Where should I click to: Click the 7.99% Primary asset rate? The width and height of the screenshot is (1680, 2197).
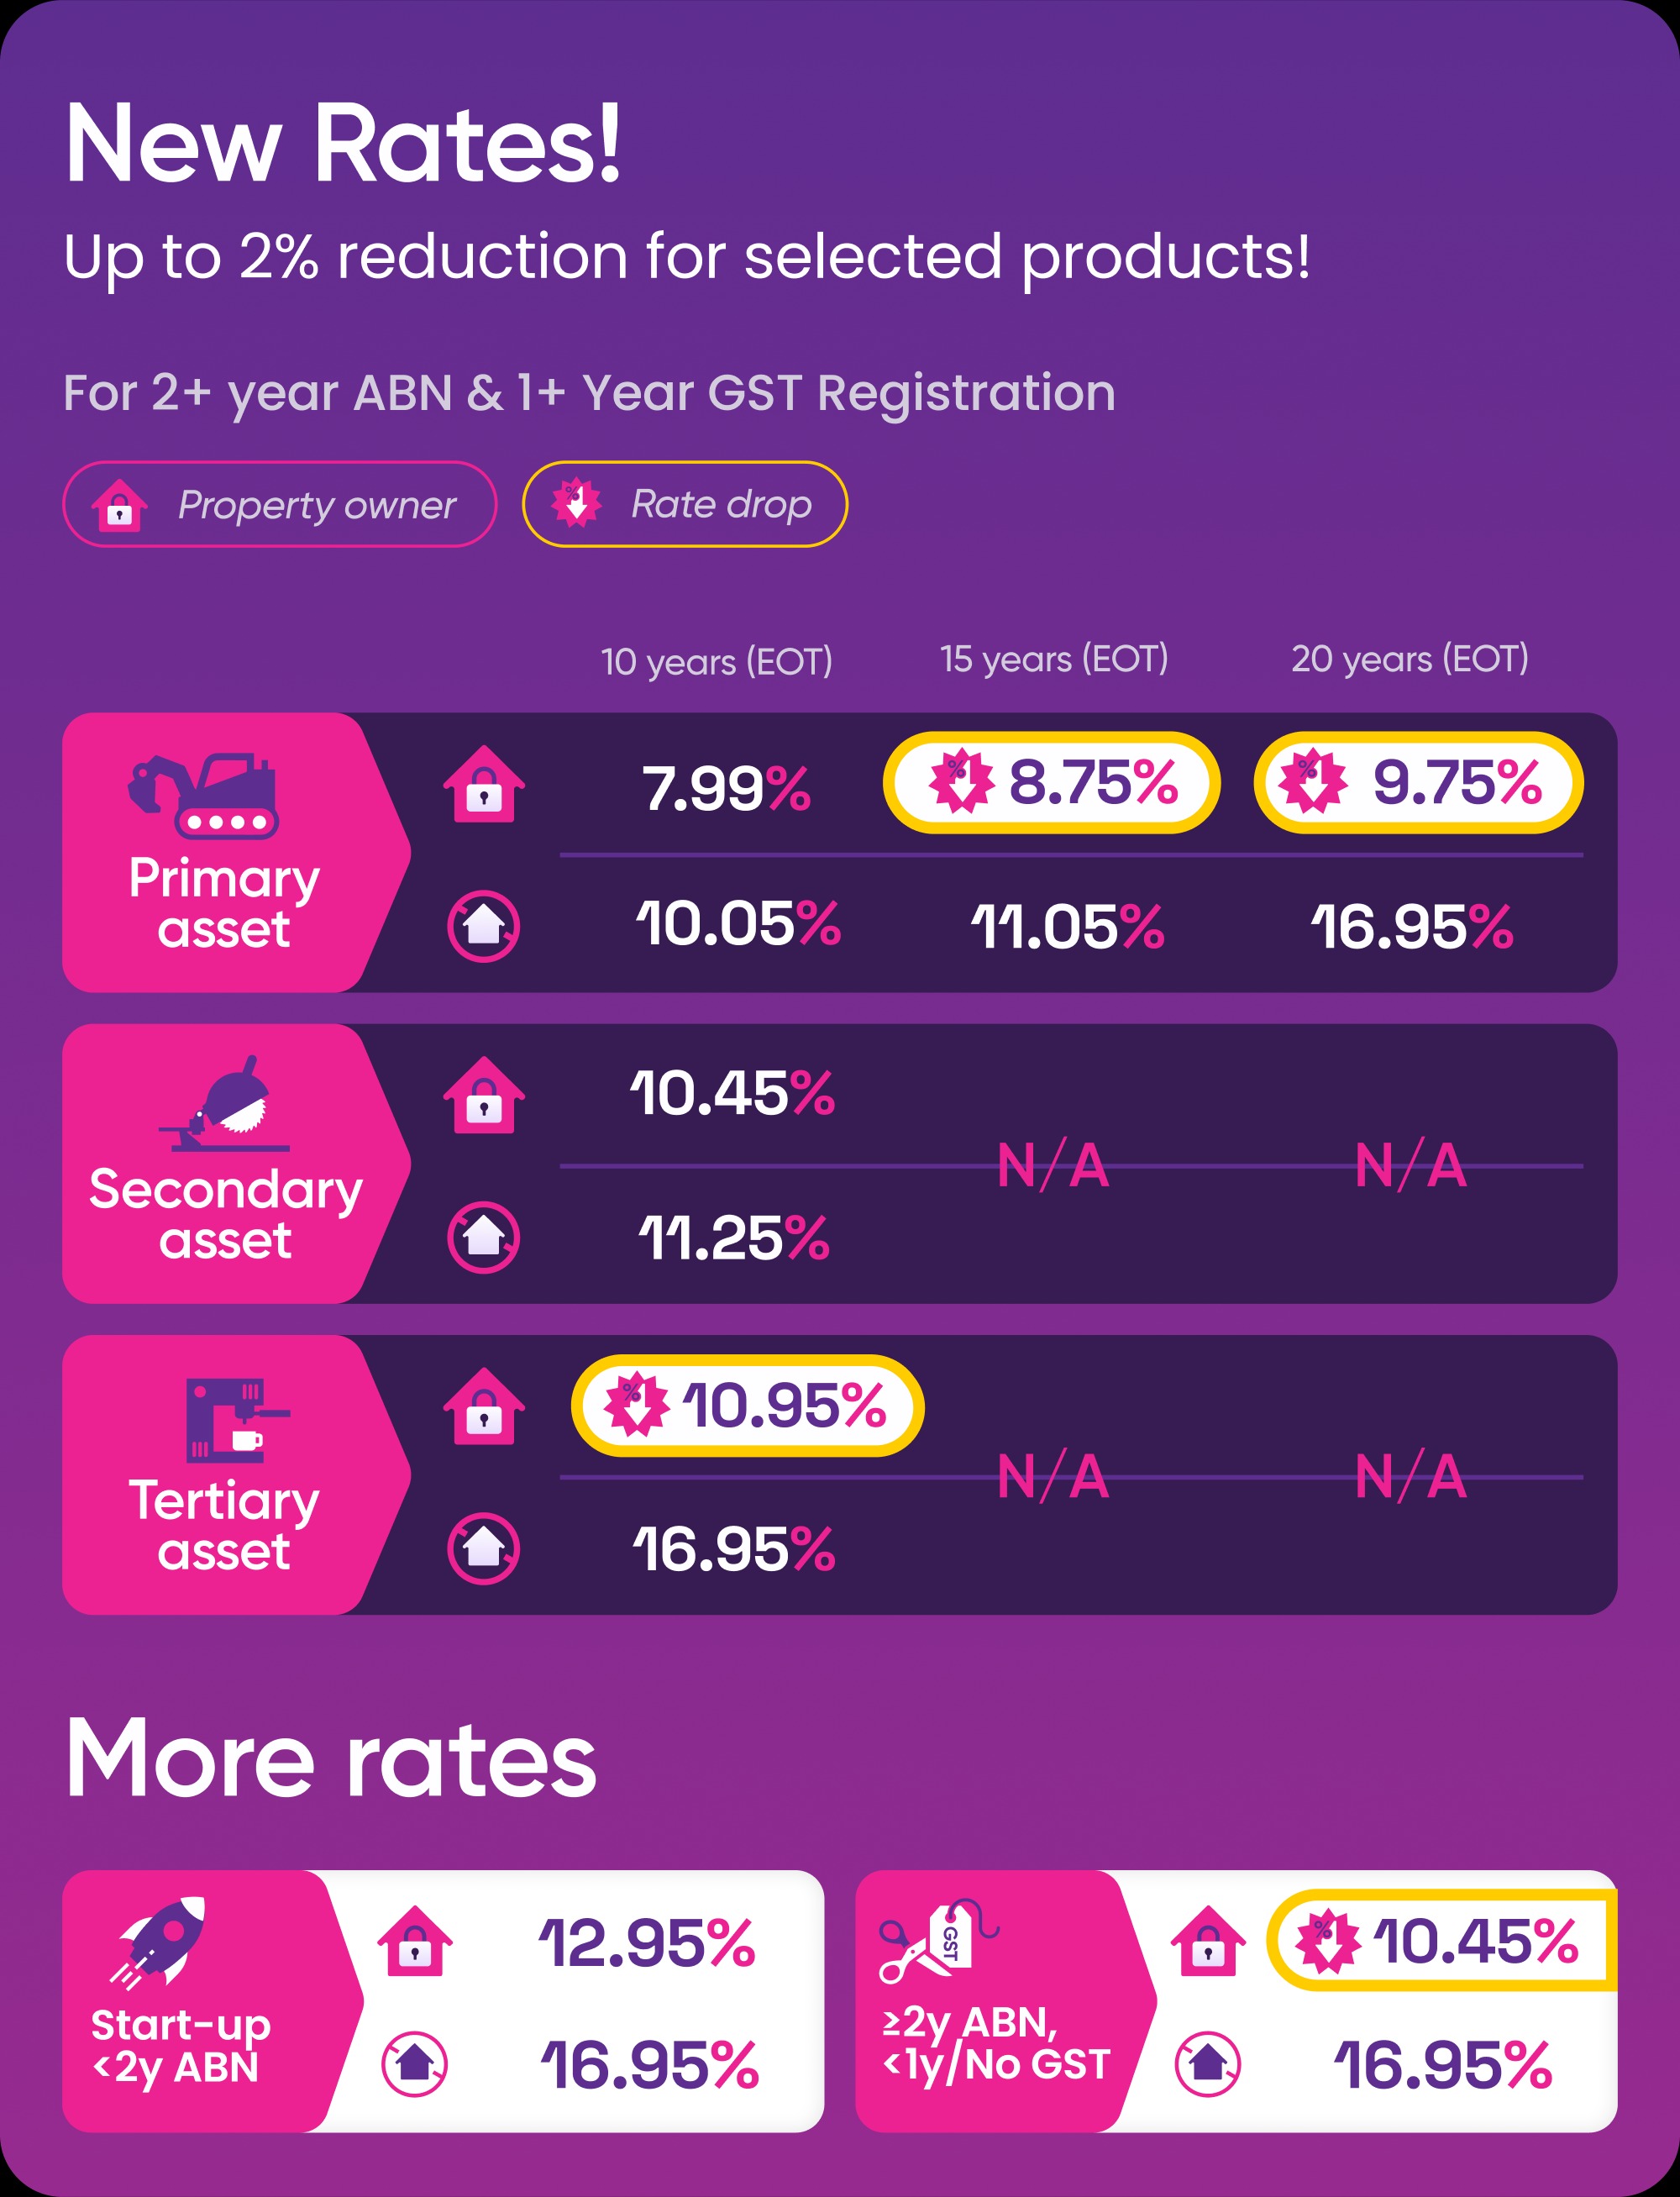click(726, 788)
